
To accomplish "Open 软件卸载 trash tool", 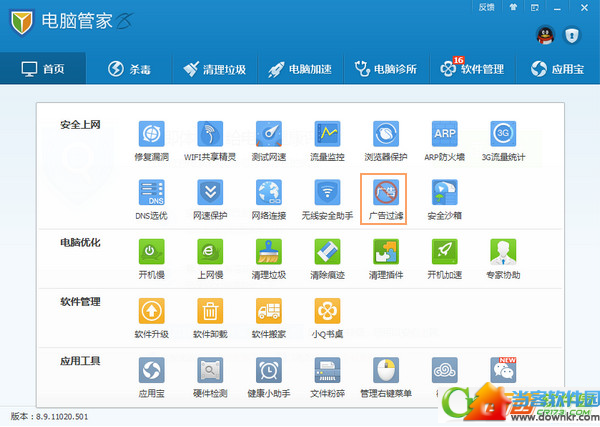I will (210, 318).
